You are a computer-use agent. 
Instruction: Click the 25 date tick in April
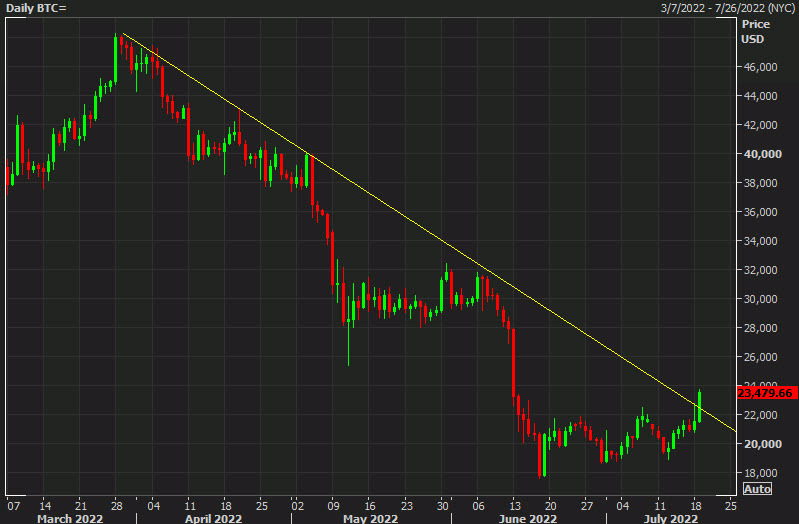coord(261,506)
